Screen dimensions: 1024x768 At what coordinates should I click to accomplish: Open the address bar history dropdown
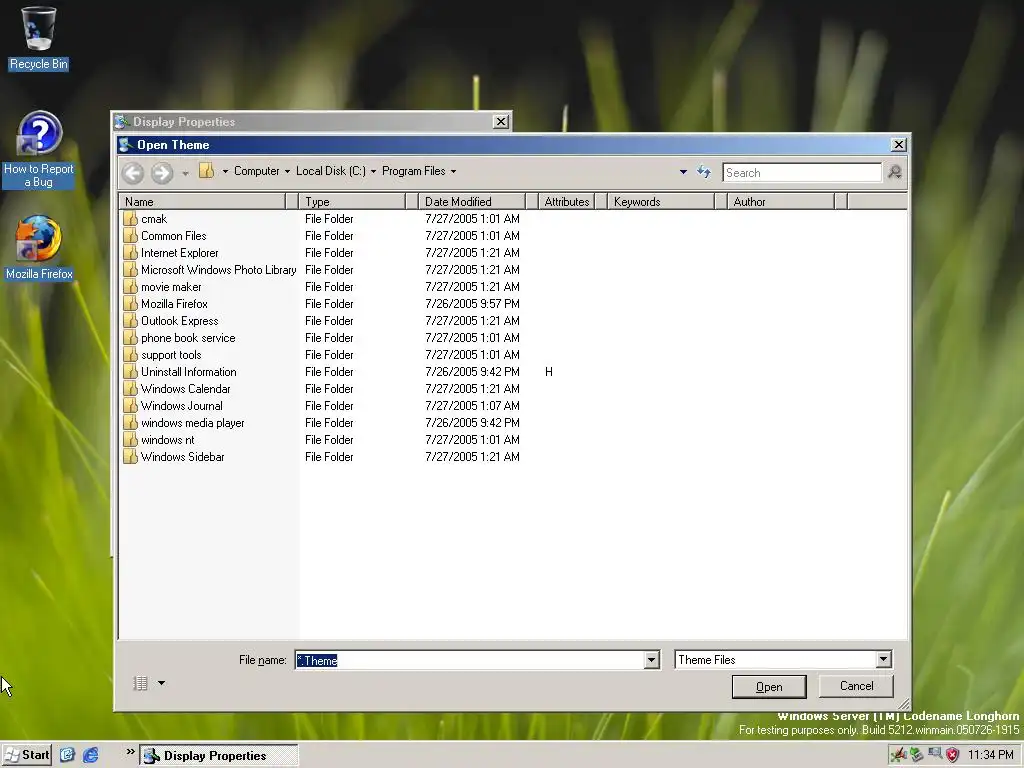683,172
